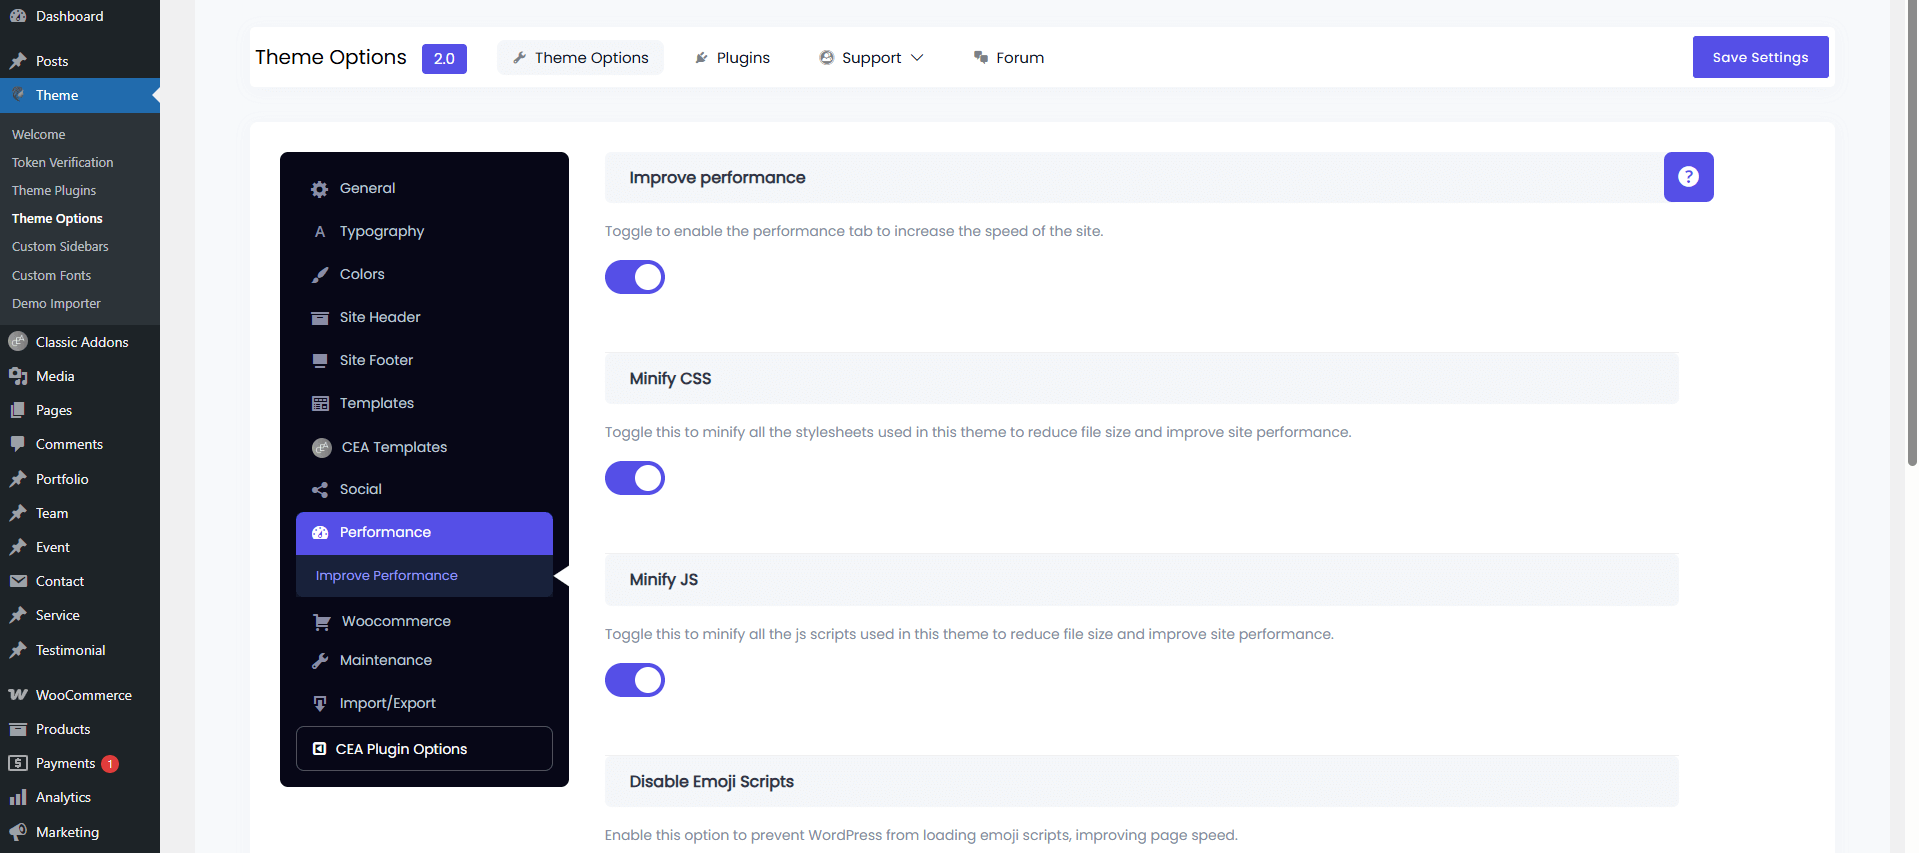Click the Maintenance wrench icon
This screenshot has height=853, width=1919.
320,661
